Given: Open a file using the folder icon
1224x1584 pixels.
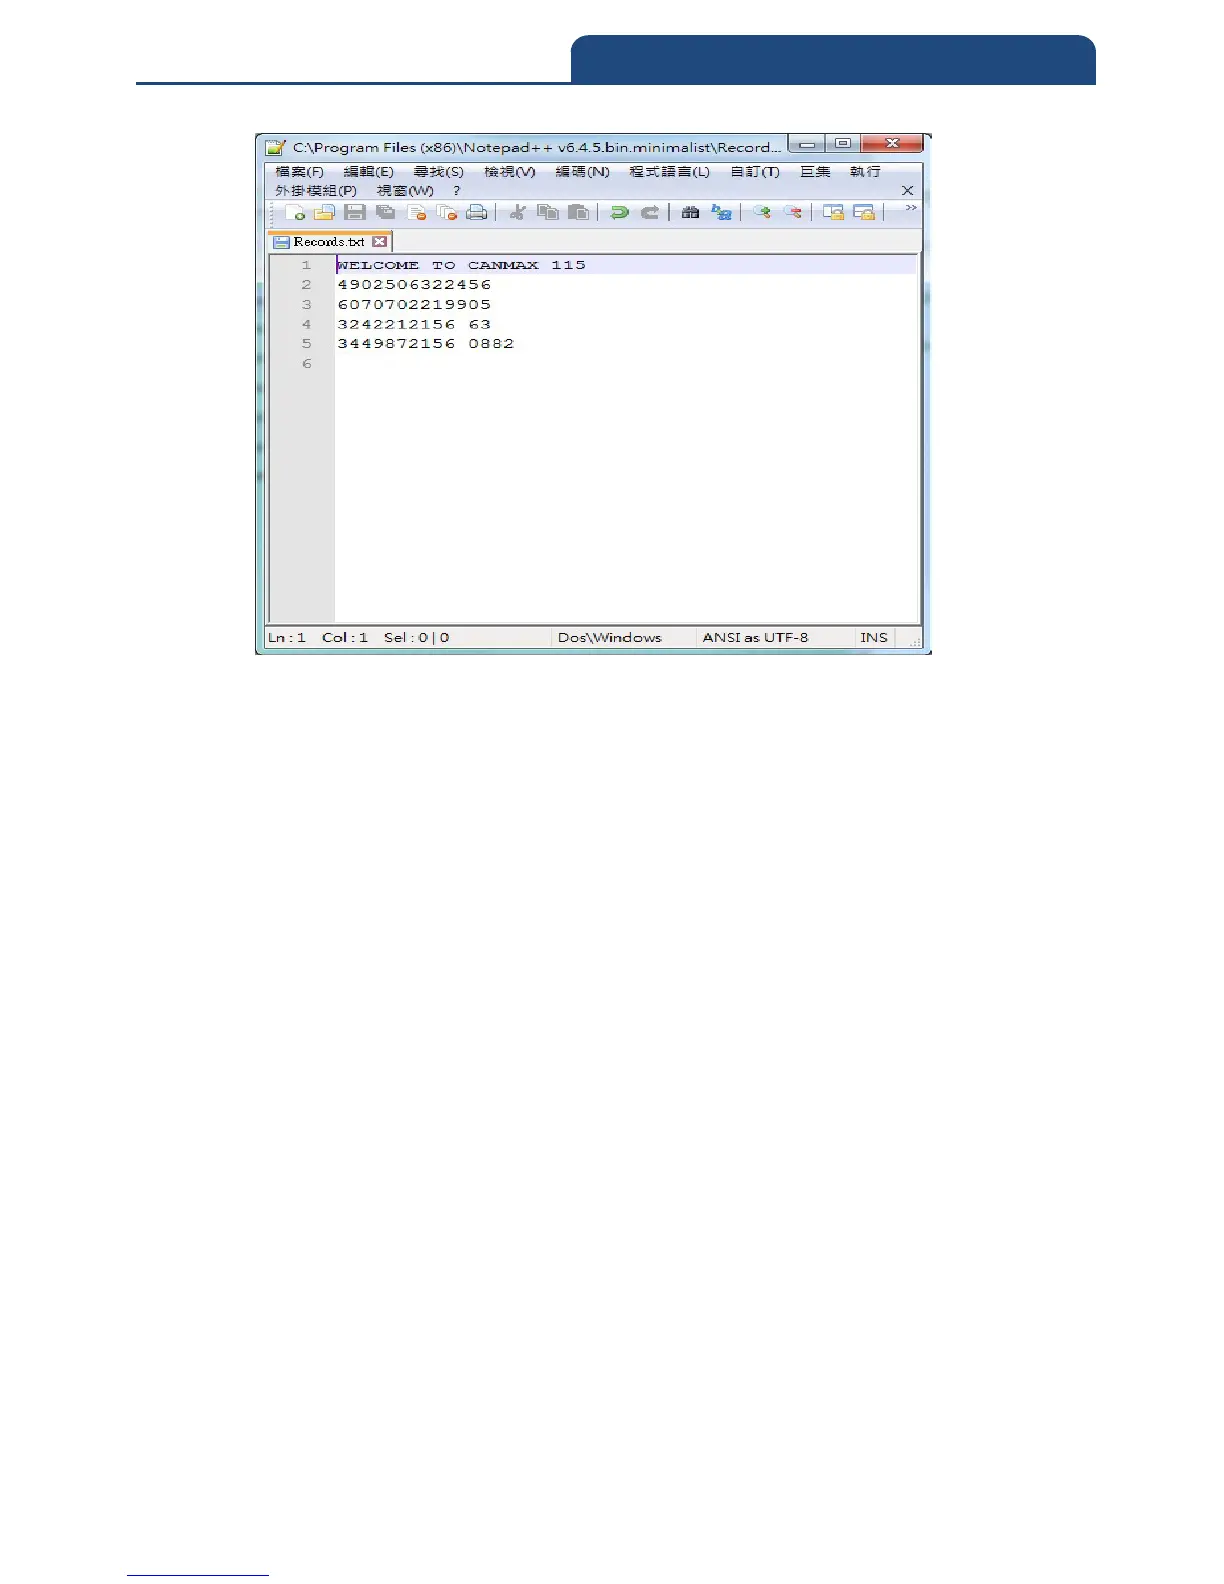Looking at the screenshot, I should (324, 212).
